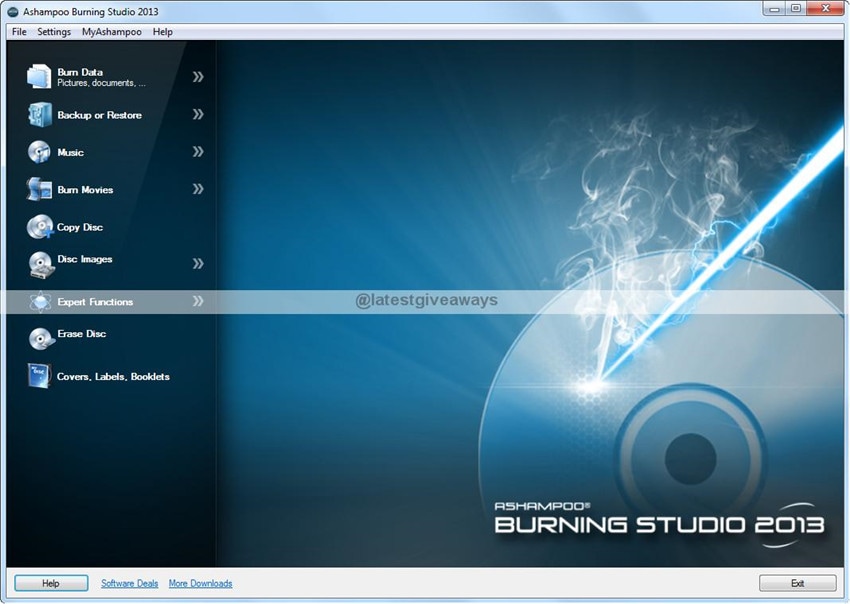Expand the Backup or Restore chevron
Screen dimensions: 850x604
tap(198, 114)
